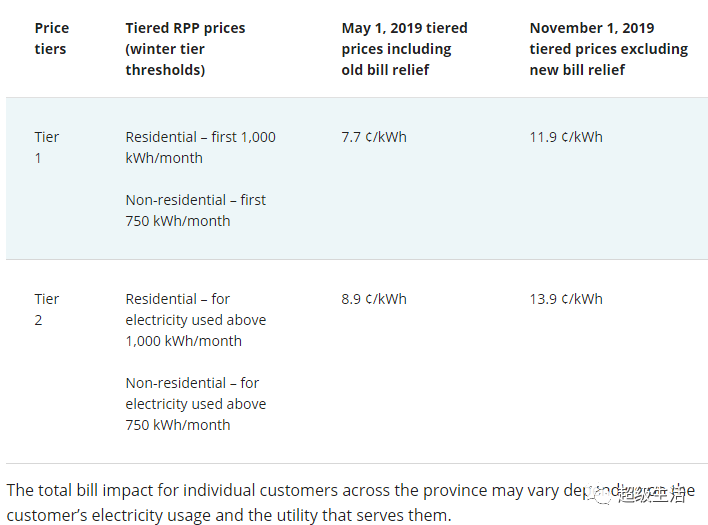Click the Chinese watermark text
This screenshot has width=708, height=525.
pyautogui.click(x=651, y=493)
